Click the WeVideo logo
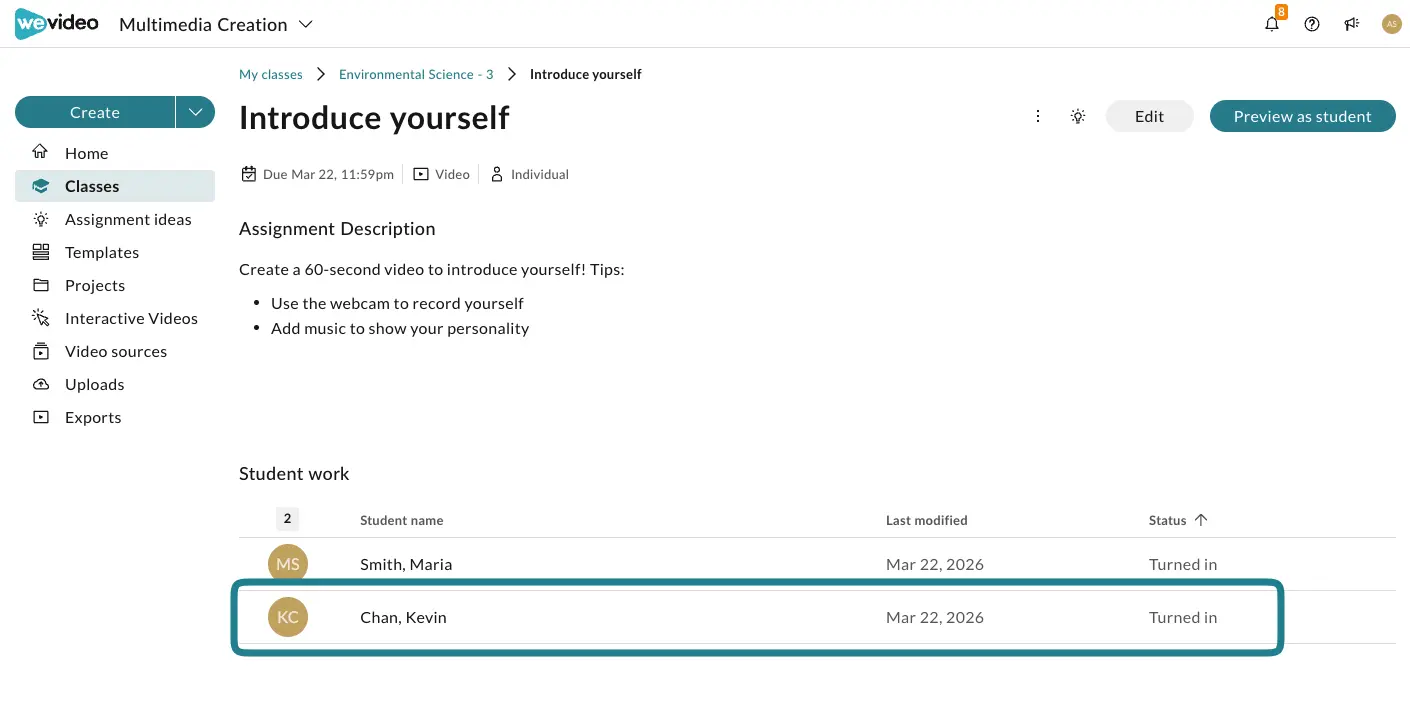 coord(56,24)
